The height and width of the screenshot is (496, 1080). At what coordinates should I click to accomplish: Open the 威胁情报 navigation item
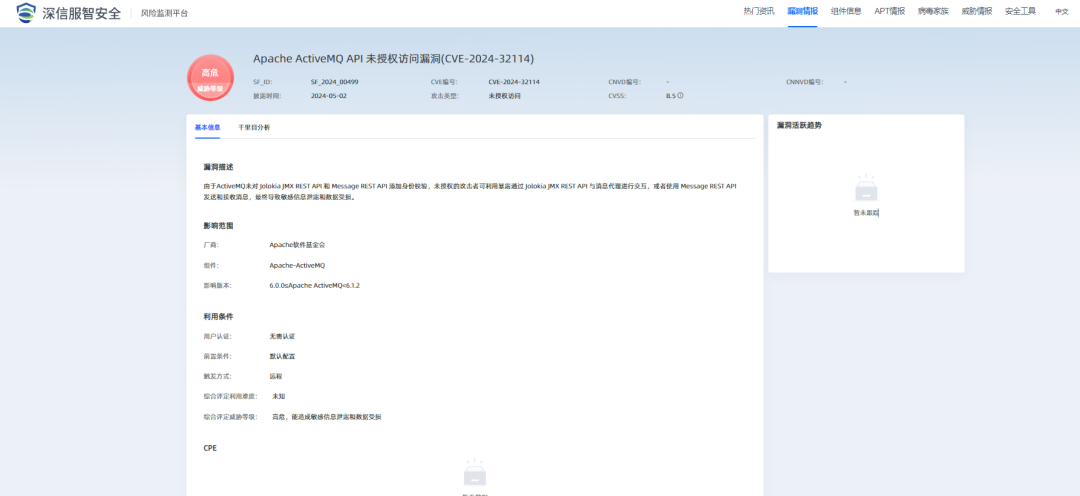[977, 12]
